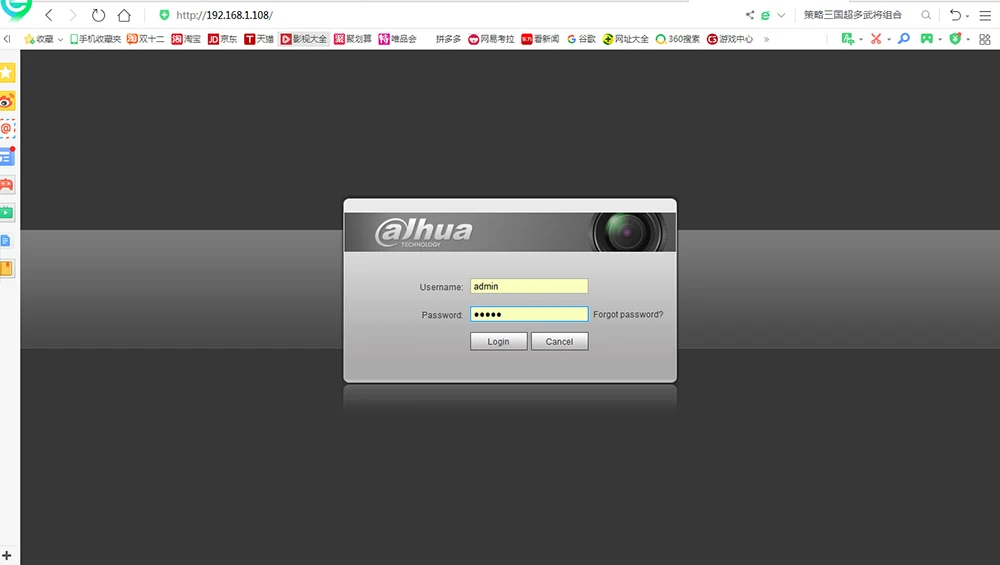Open the browser home page icon
Viewport: 1000px width, 565px height.
(124, 15)
